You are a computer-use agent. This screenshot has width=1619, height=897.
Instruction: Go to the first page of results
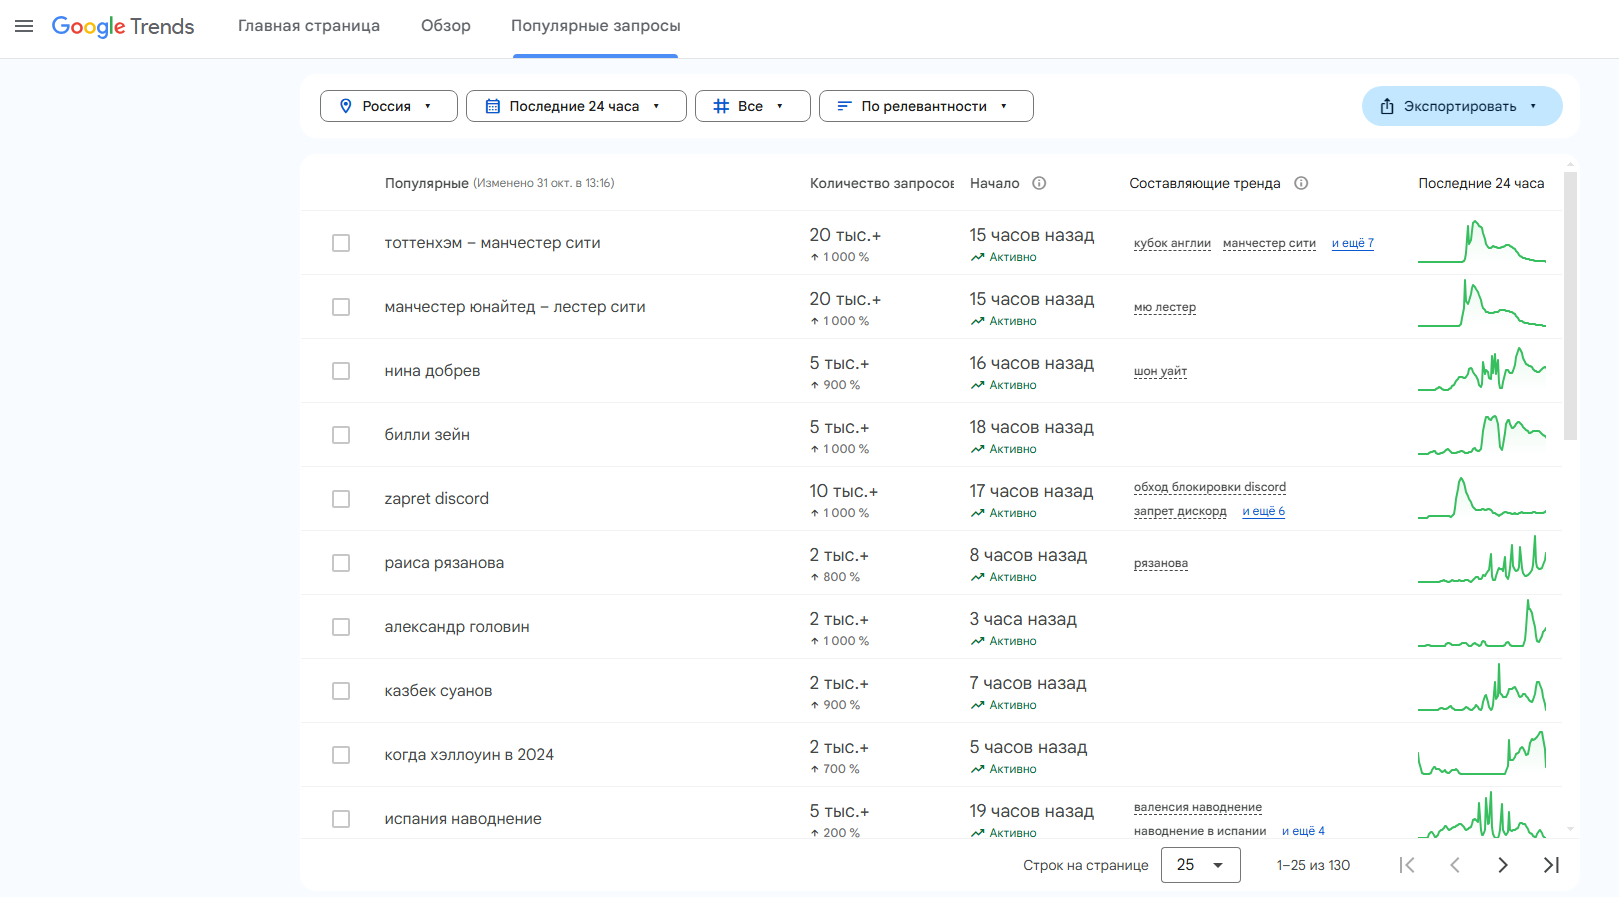coord(1407,865)
